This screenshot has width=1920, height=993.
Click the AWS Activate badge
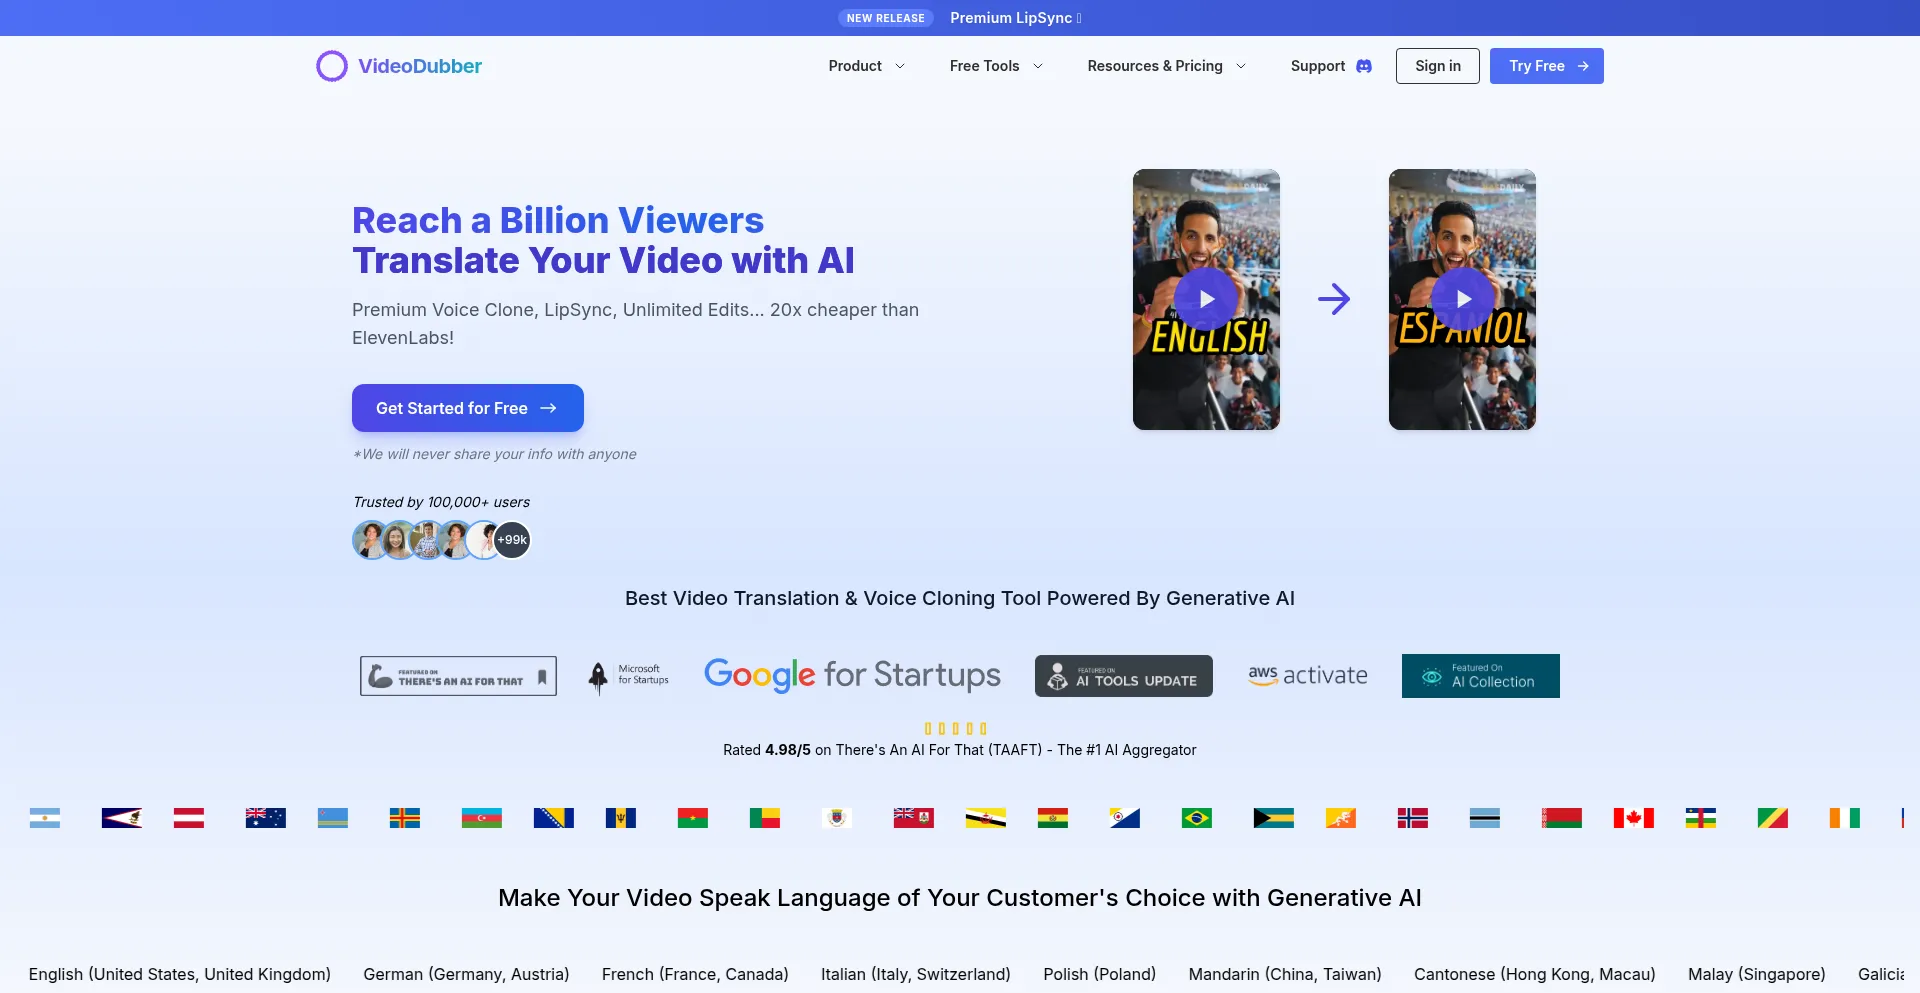click(1307, 675)
